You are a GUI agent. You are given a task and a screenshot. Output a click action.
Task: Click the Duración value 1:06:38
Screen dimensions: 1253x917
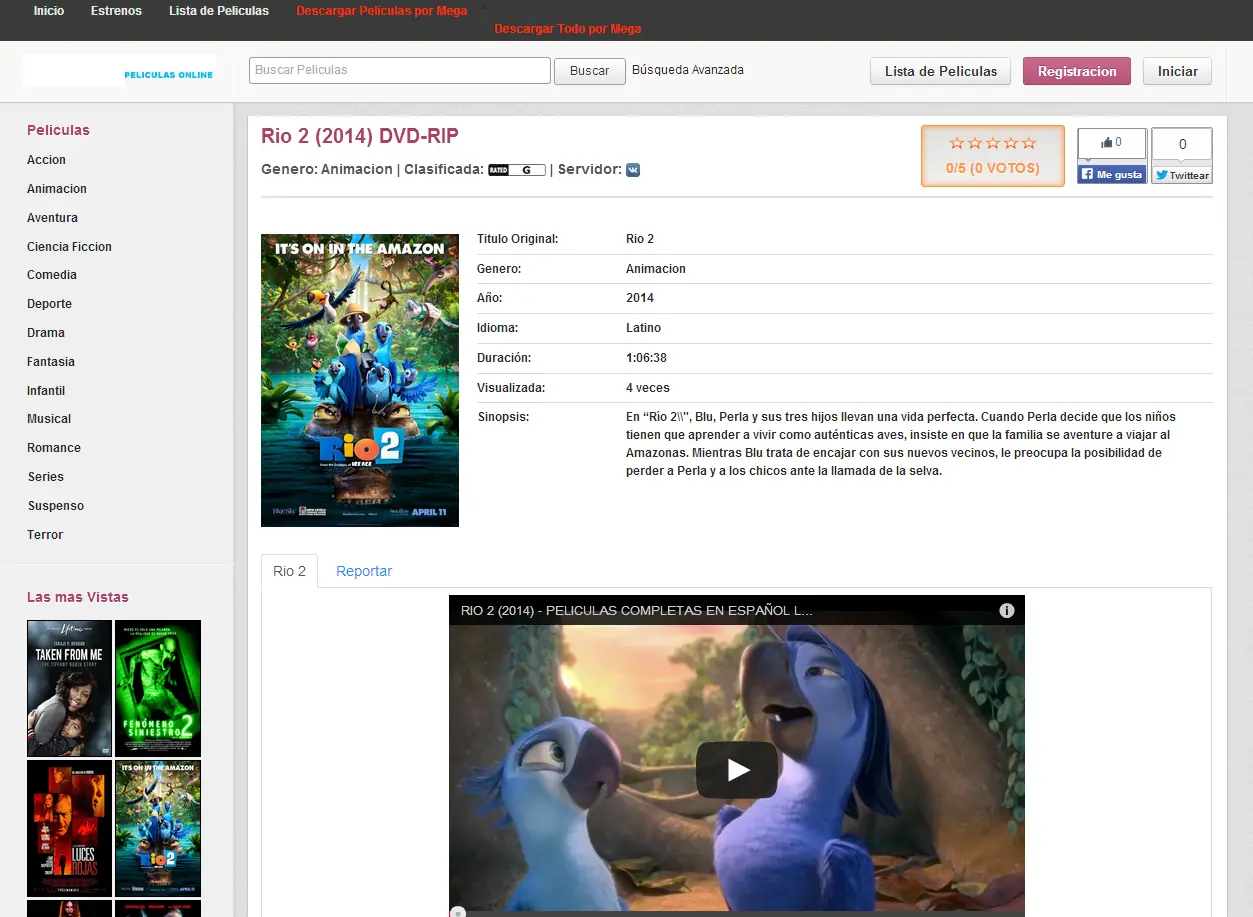point(647,358)
